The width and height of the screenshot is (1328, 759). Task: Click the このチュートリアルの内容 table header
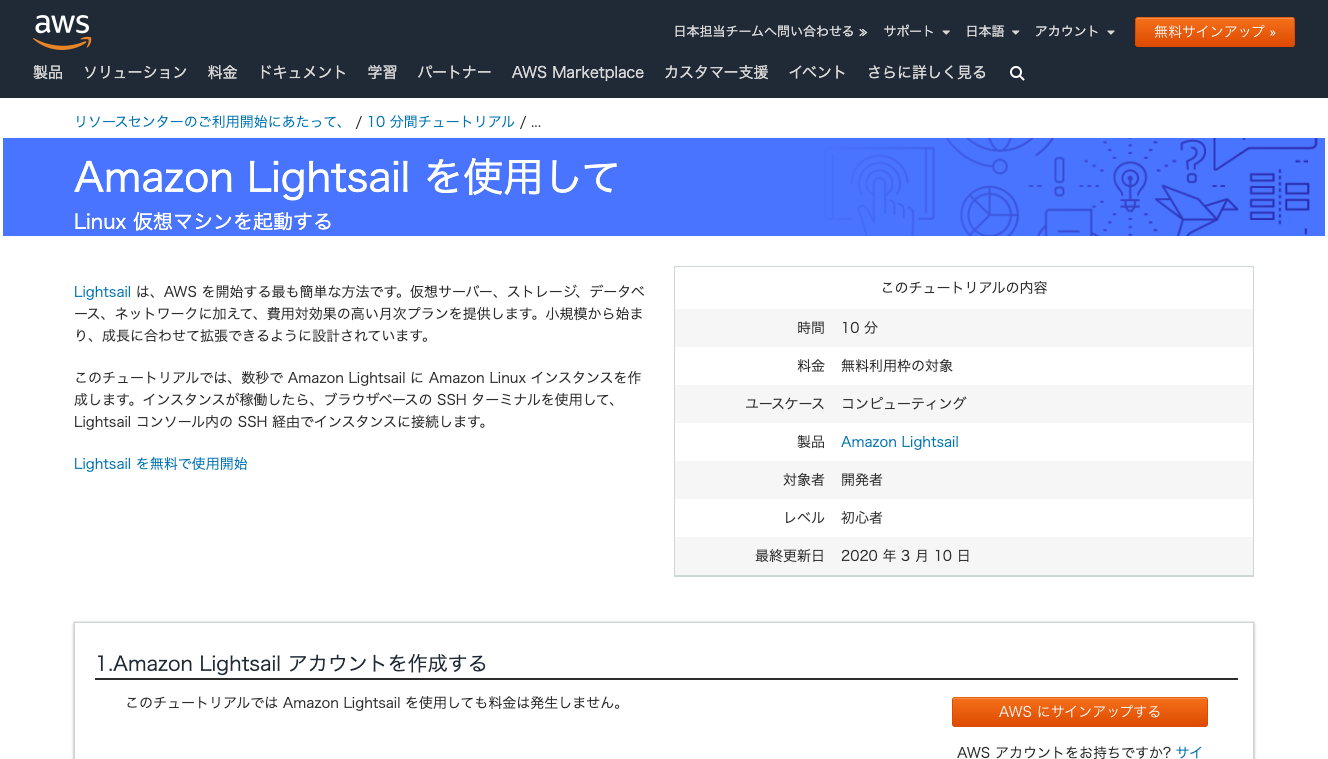964,288
